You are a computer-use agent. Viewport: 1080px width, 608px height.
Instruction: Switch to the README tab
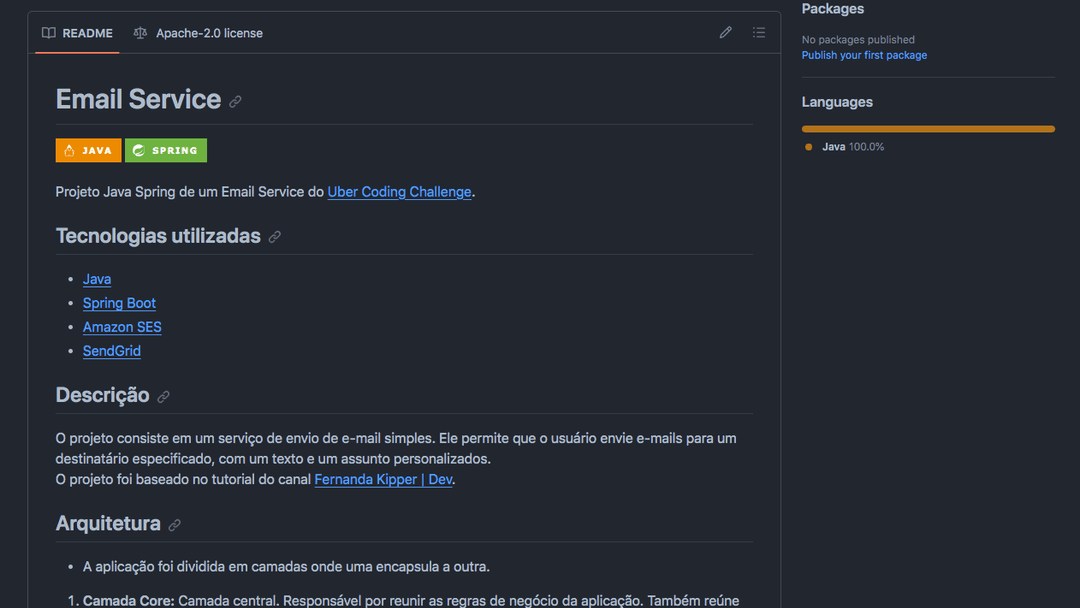point(77,33)
